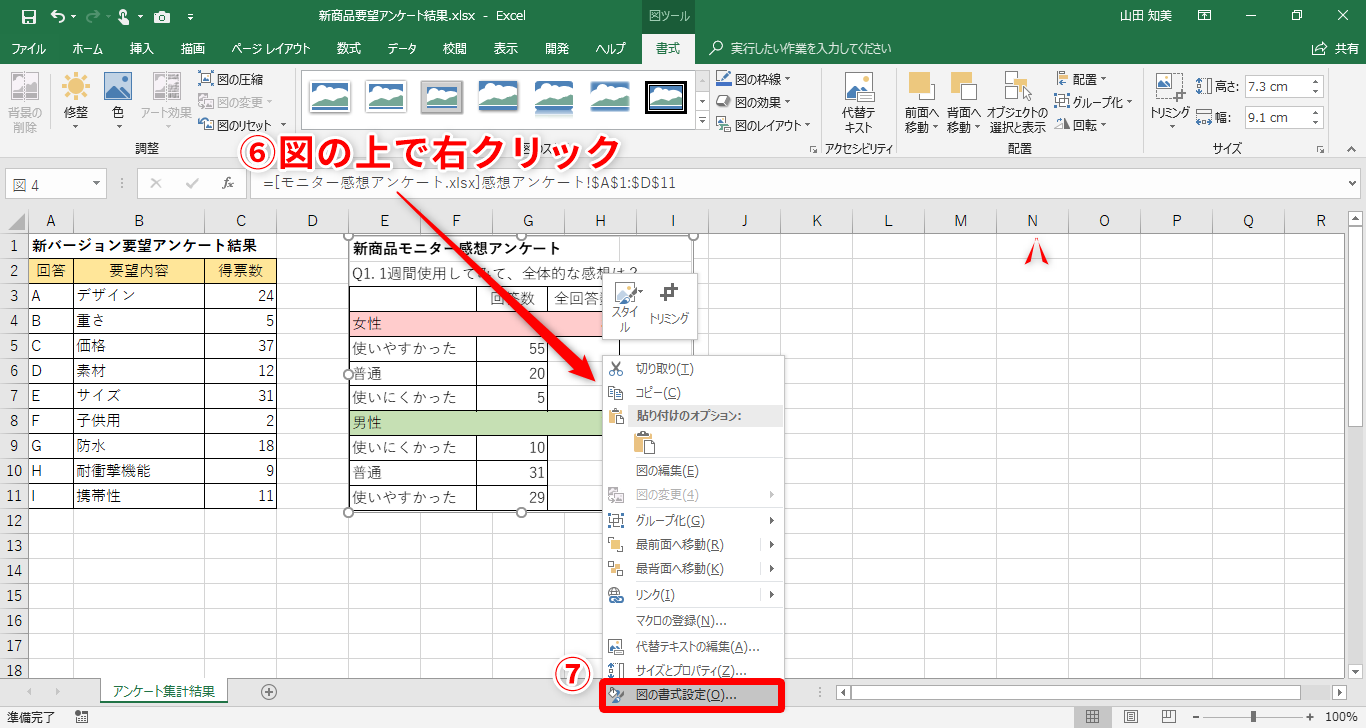This screenshot has width=1366, height=728.
Task: Select the アンケート集計結果 sheet tab
Action: (164, 692)
